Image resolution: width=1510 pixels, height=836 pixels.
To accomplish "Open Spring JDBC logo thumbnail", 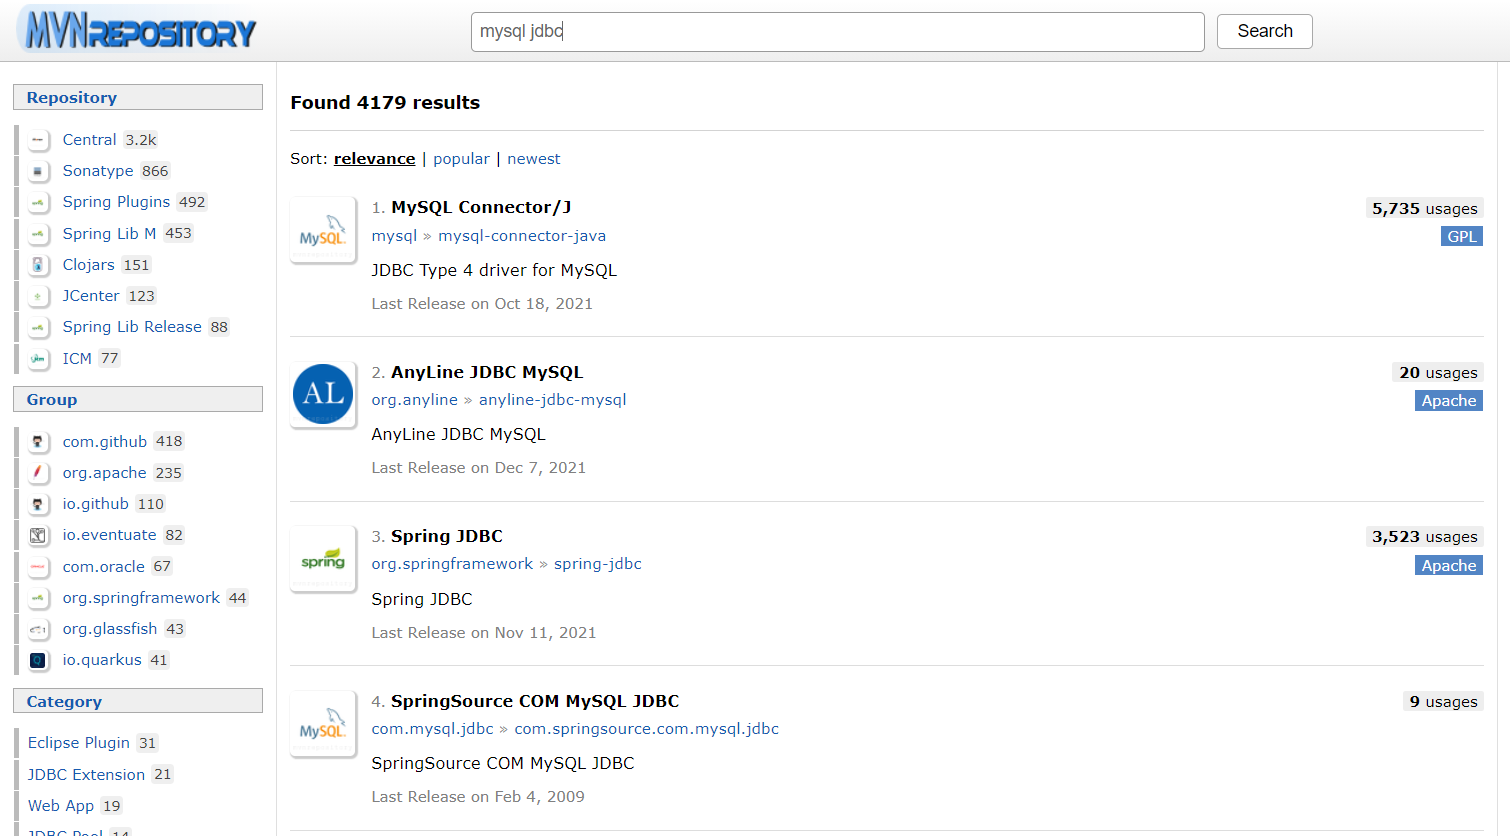I will [323, 559].
